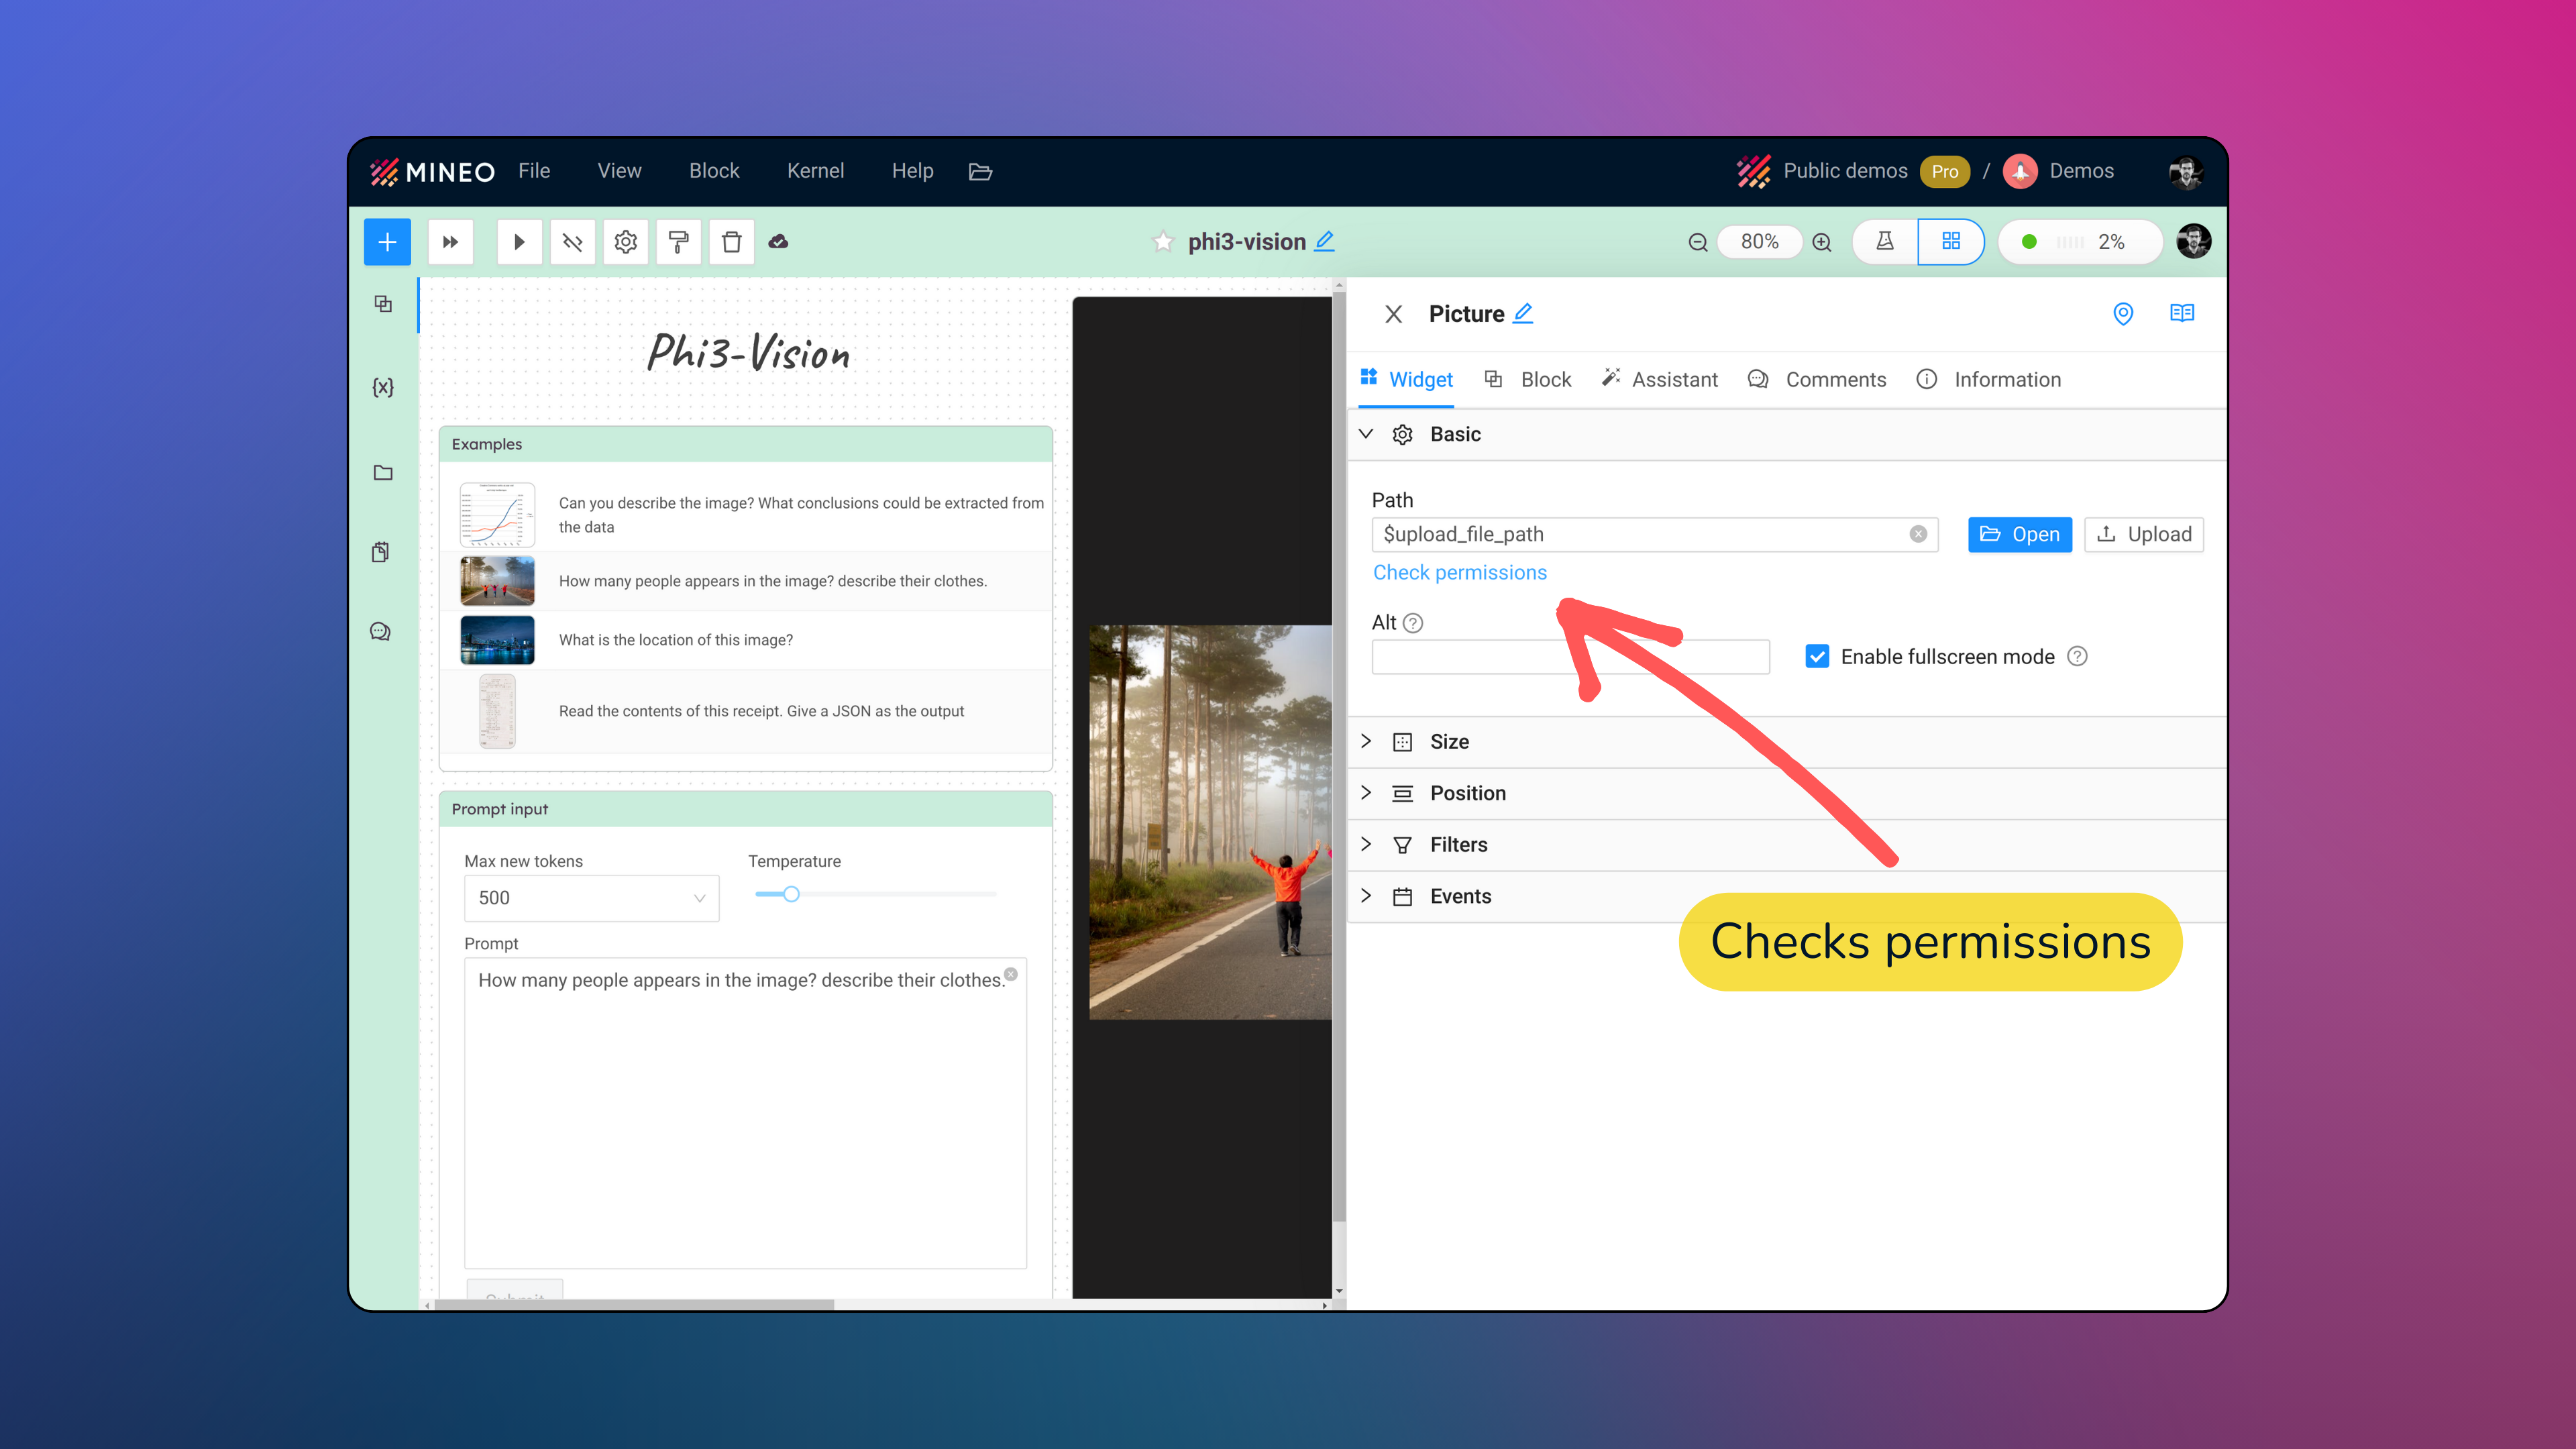Click the blue add block plus button
This screenshot has height=1449, width=2576.
(x=387, y=242)
